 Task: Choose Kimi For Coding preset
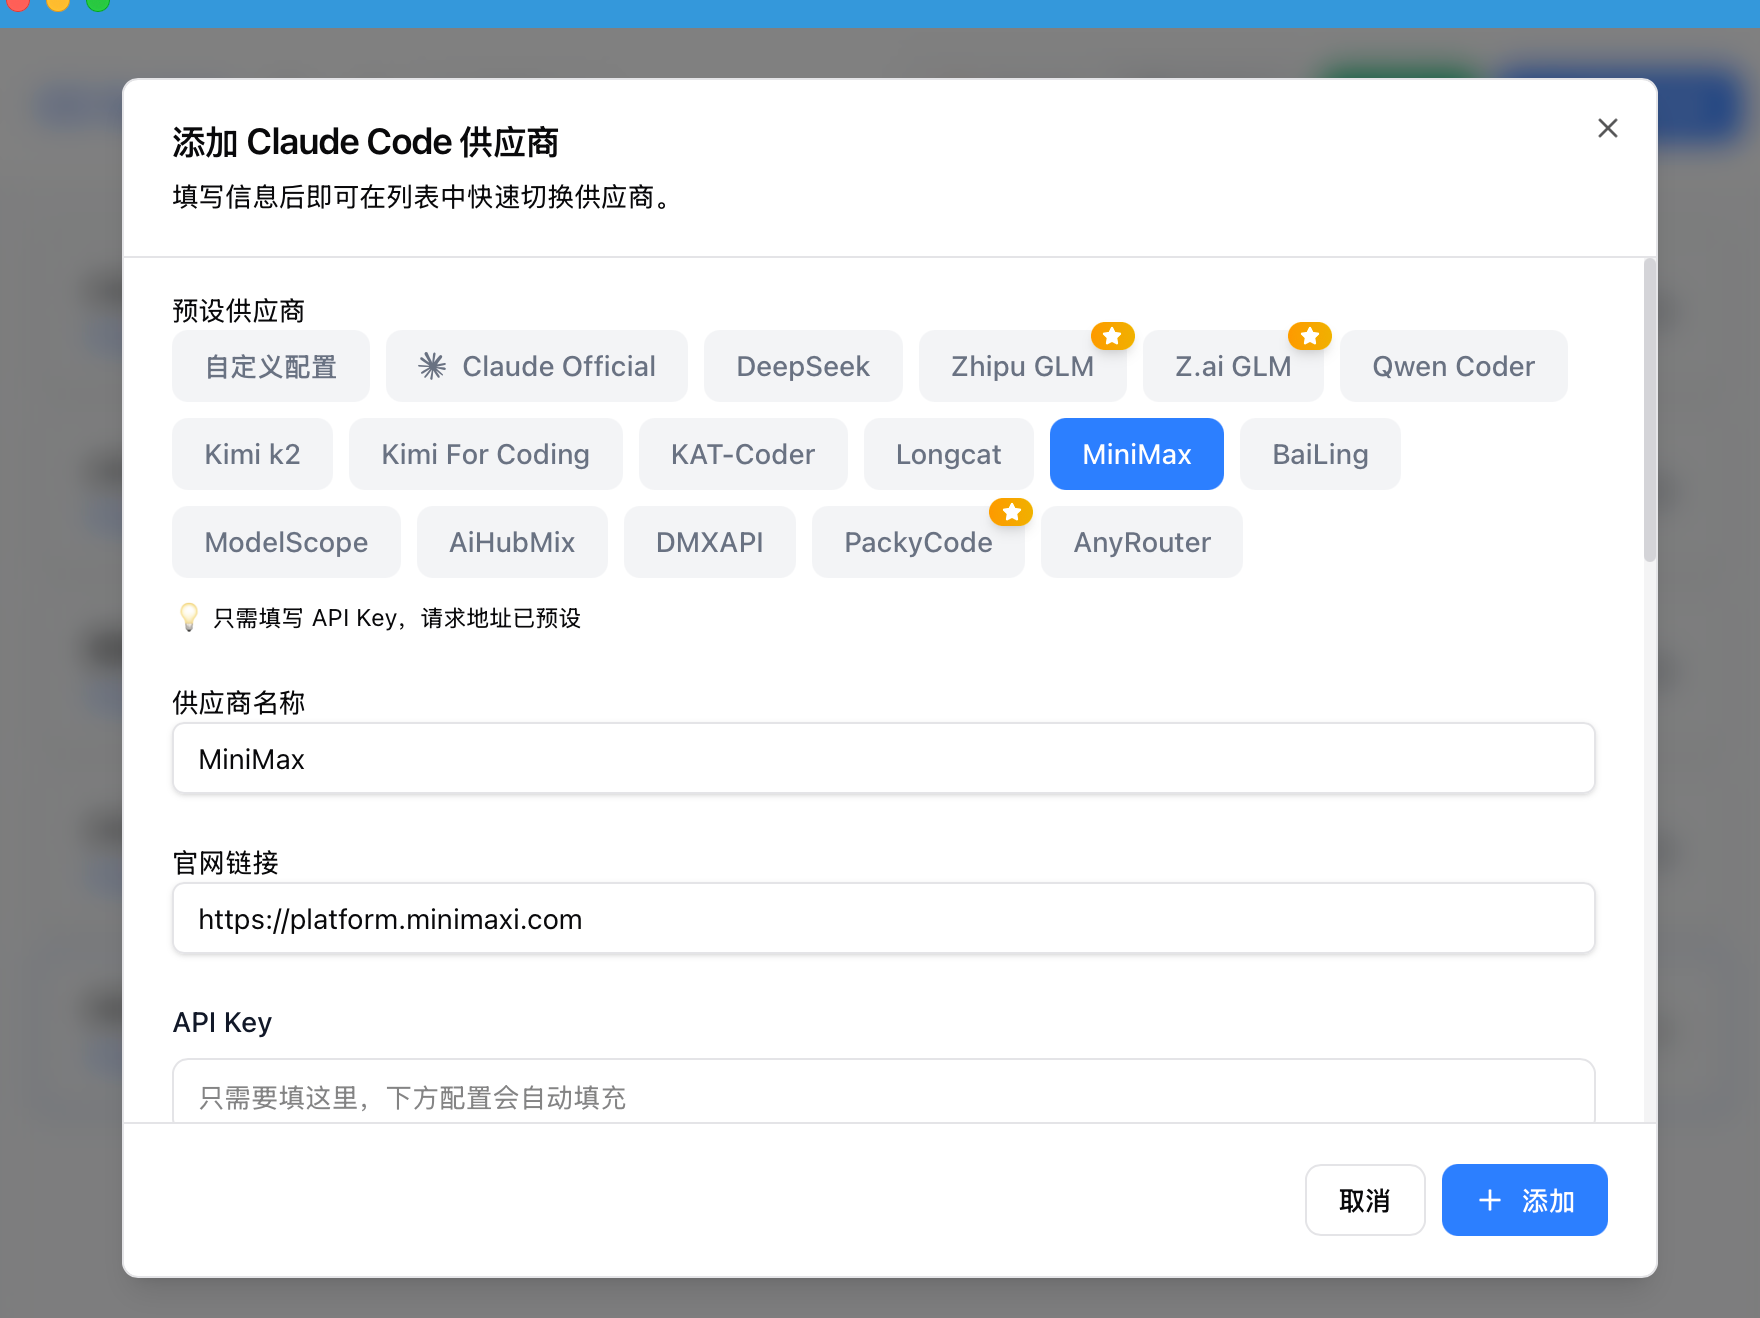coord(485,455)
